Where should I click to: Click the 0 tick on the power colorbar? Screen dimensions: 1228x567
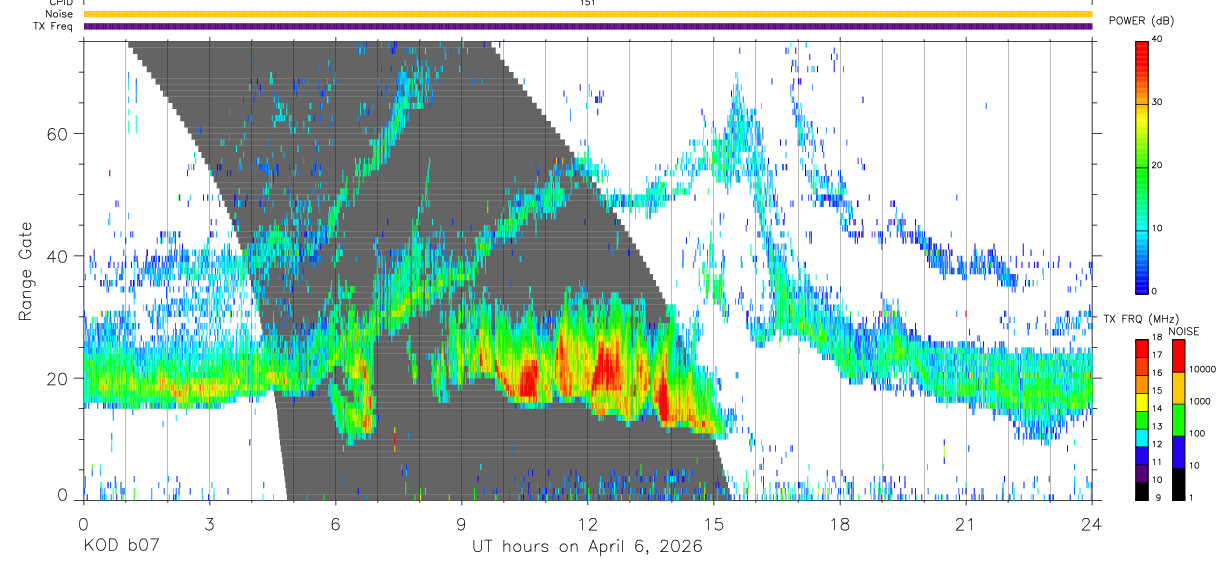[x=1155, y=291]
